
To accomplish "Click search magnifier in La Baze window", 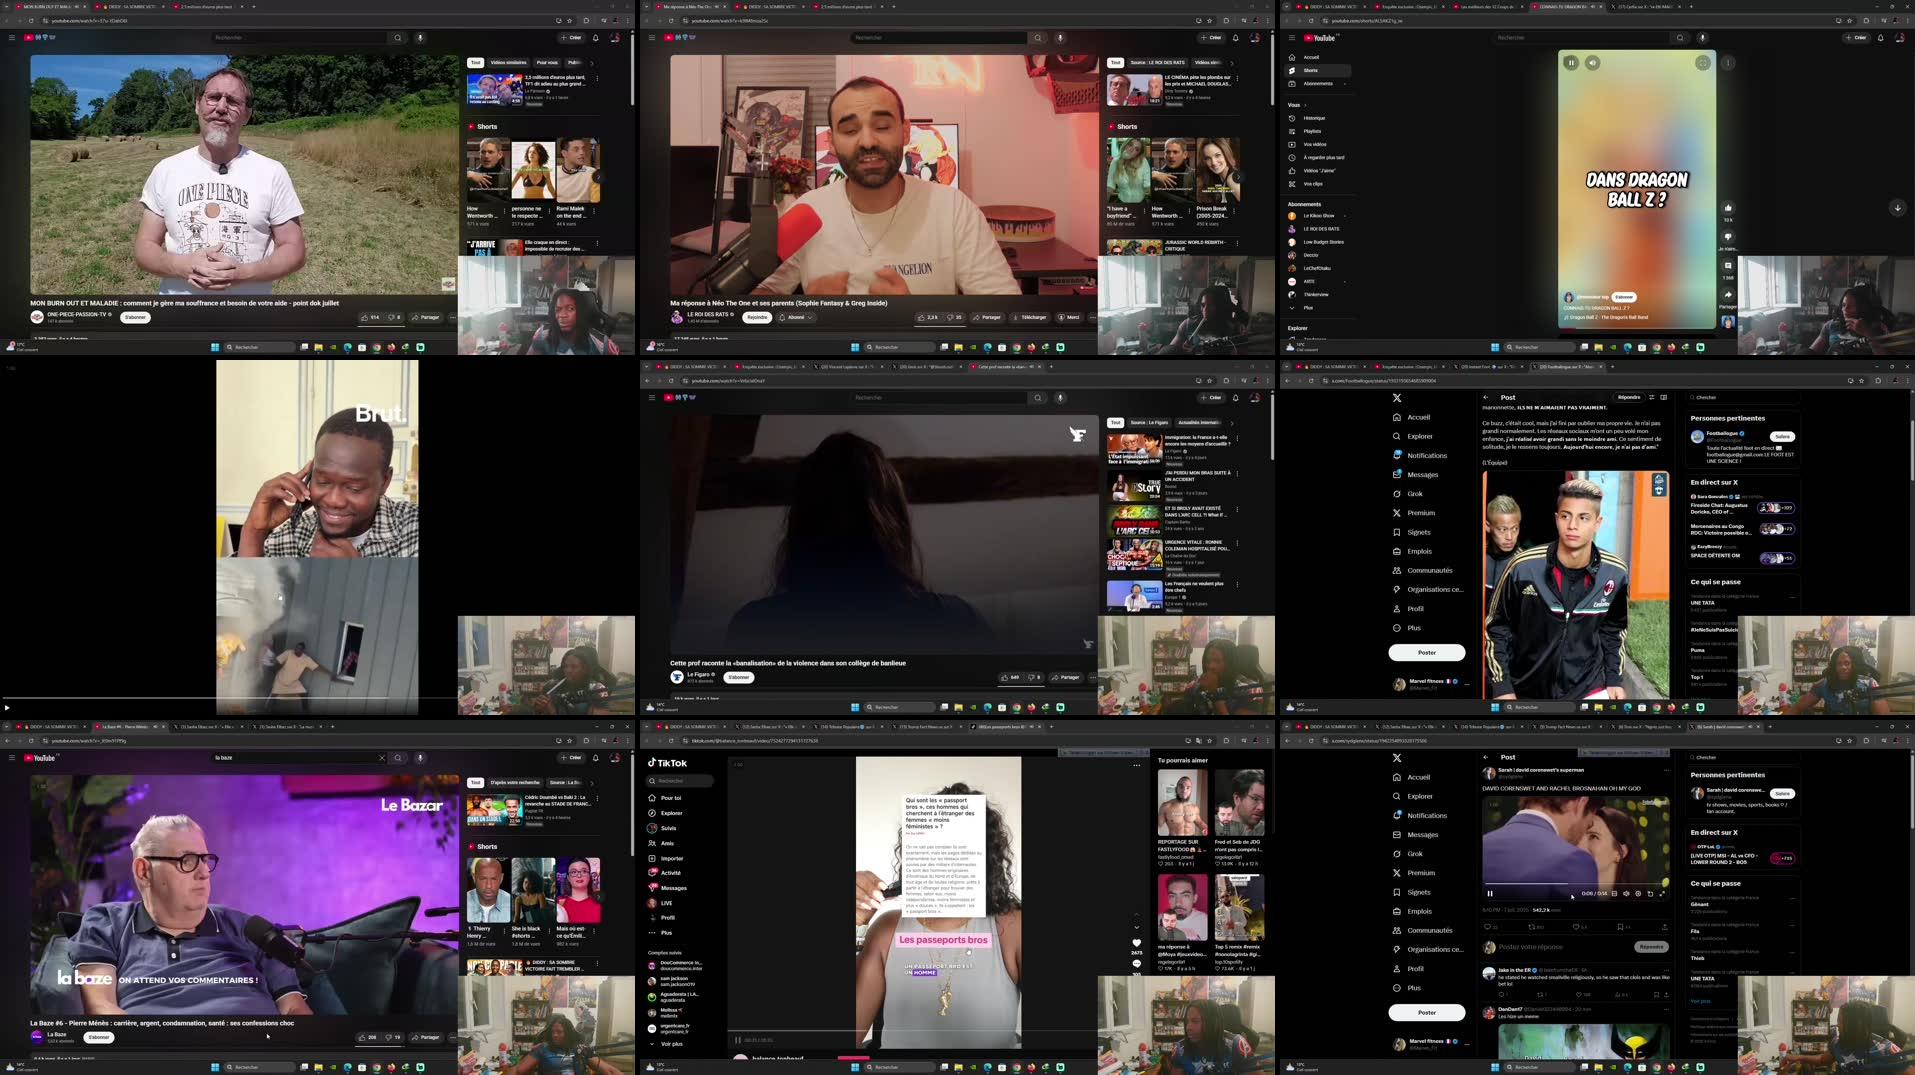I will 398,758.
